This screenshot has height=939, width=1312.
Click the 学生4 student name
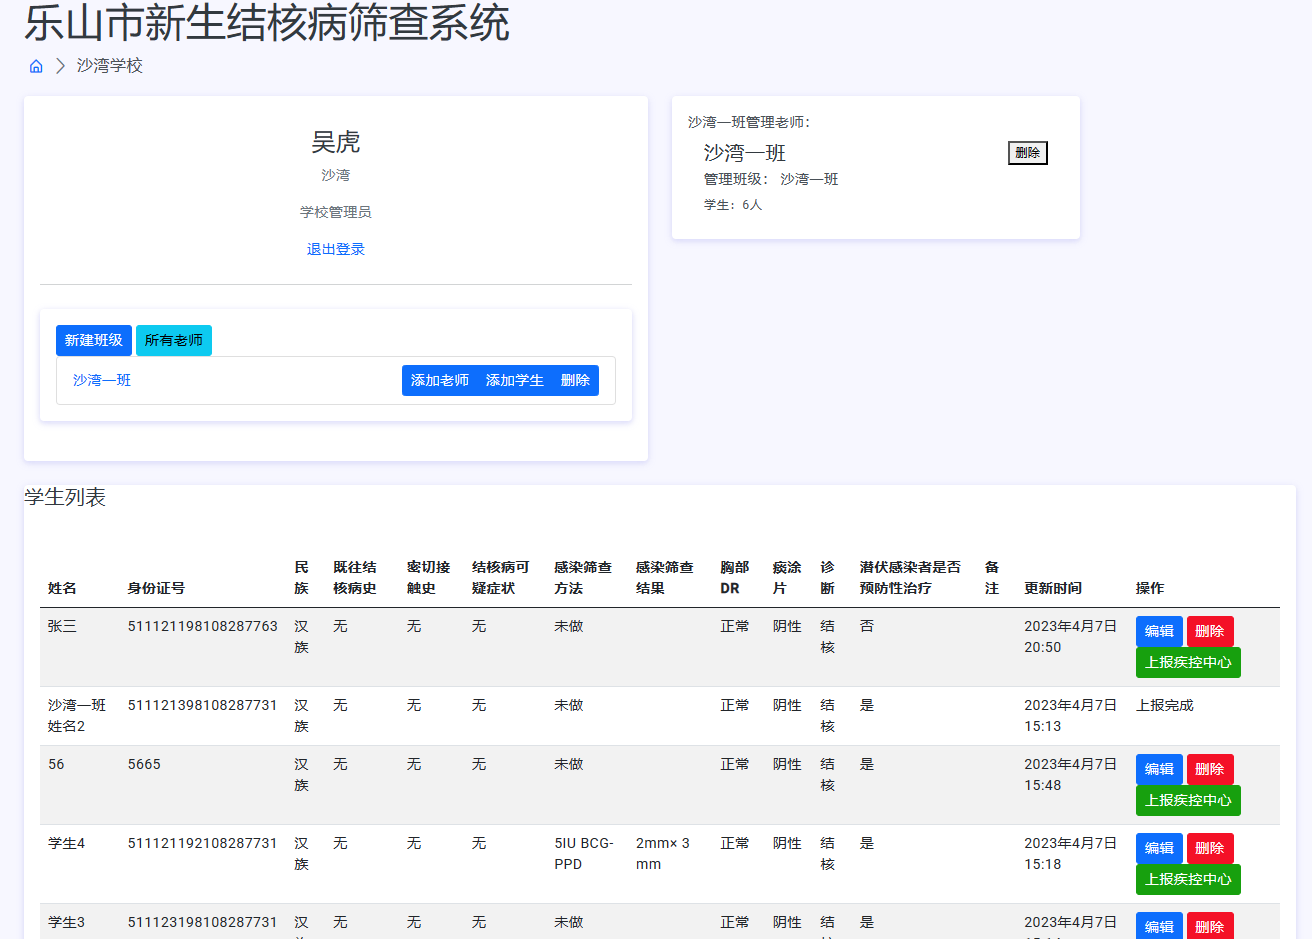(x=67, y=843)
